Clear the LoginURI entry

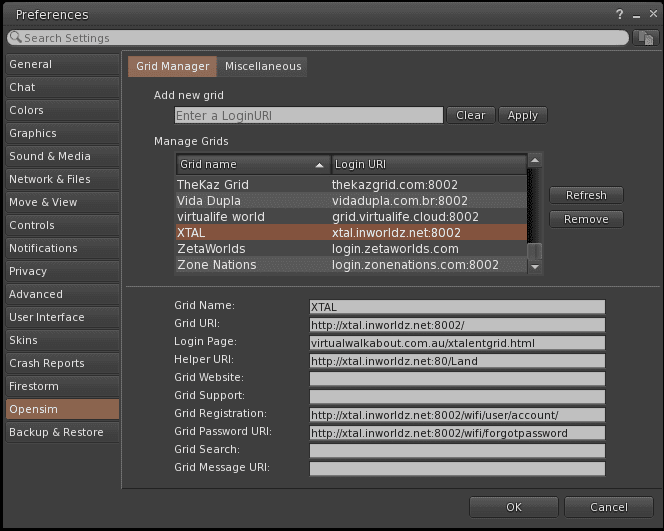[x=470, y=115]
